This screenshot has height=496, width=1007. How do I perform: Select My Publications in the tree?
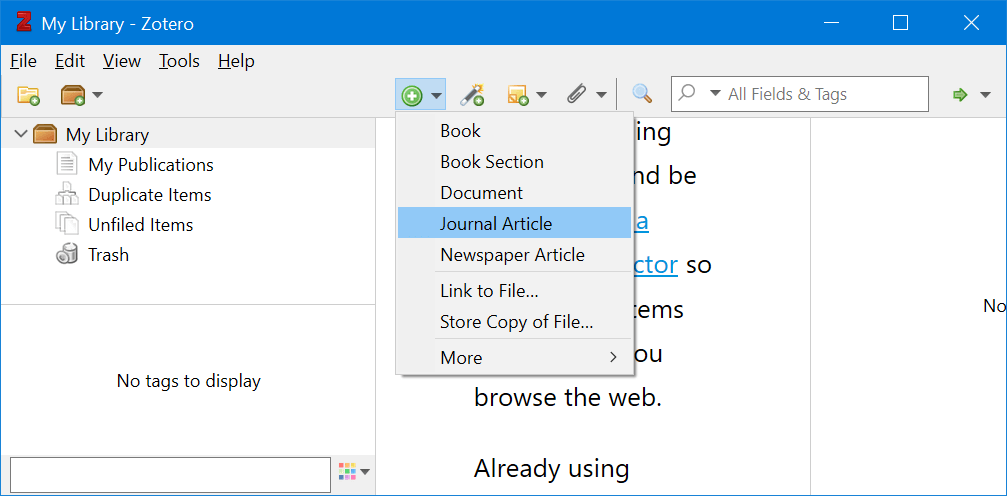(151, 165)
